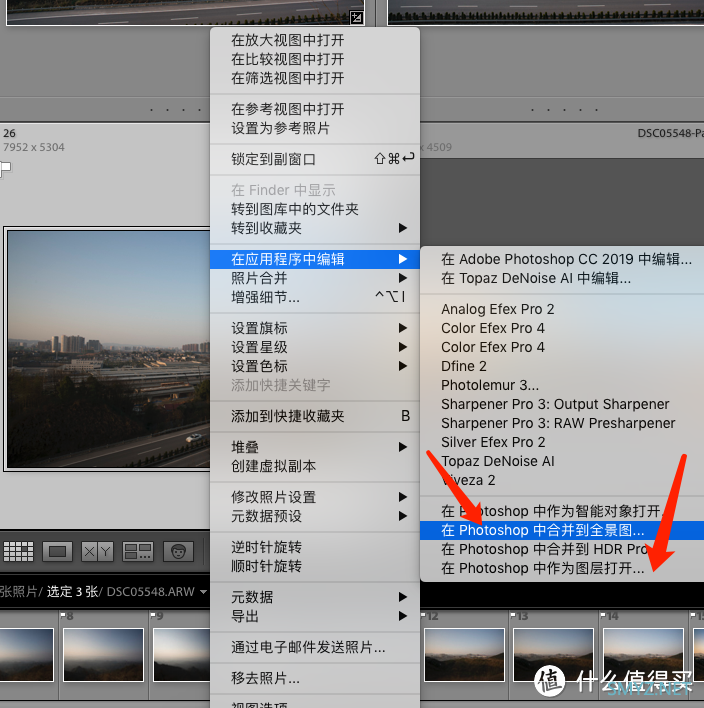Expand 照片合并 submenu
This screenshot has height=708, width=704.
(x=315, y=278)
